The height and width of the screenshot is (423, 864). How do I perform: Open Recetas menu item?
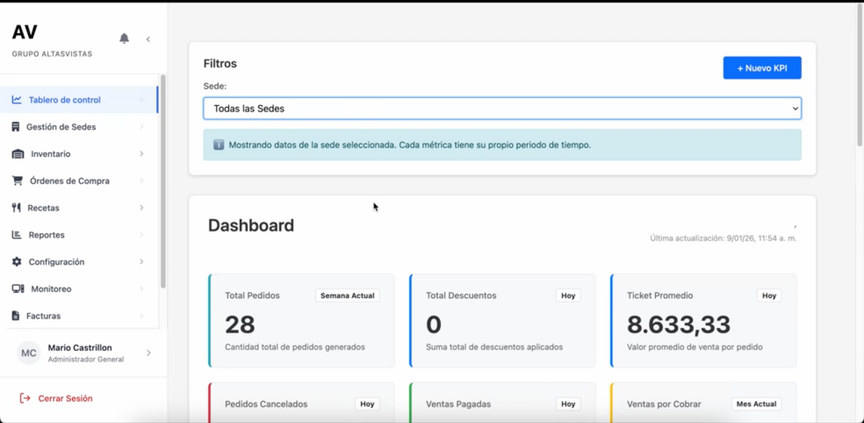[x=79, y=208]
